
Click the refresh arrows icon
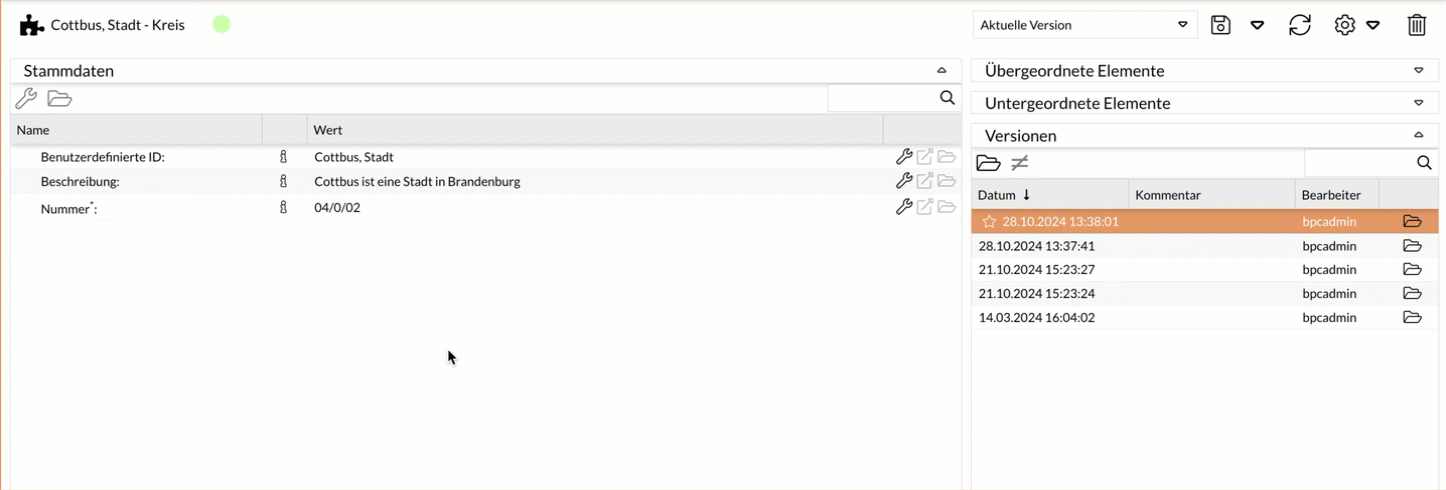(1299, 25)
